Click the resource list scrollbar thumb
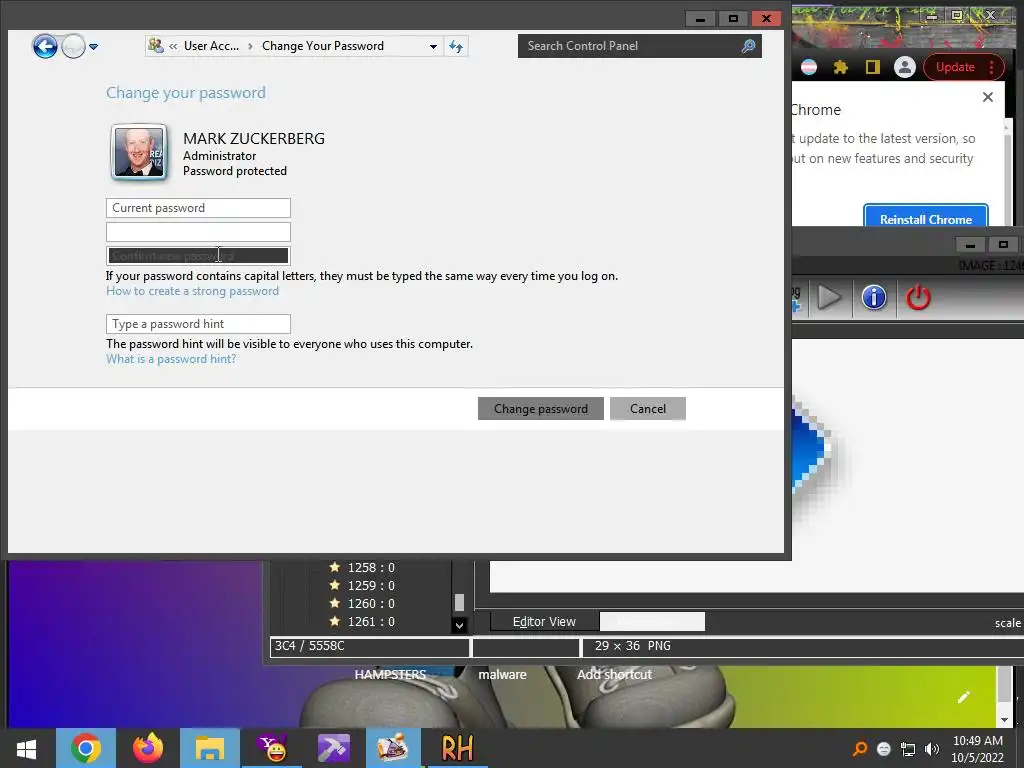The image size is (1024, 768). click(459, 602)
